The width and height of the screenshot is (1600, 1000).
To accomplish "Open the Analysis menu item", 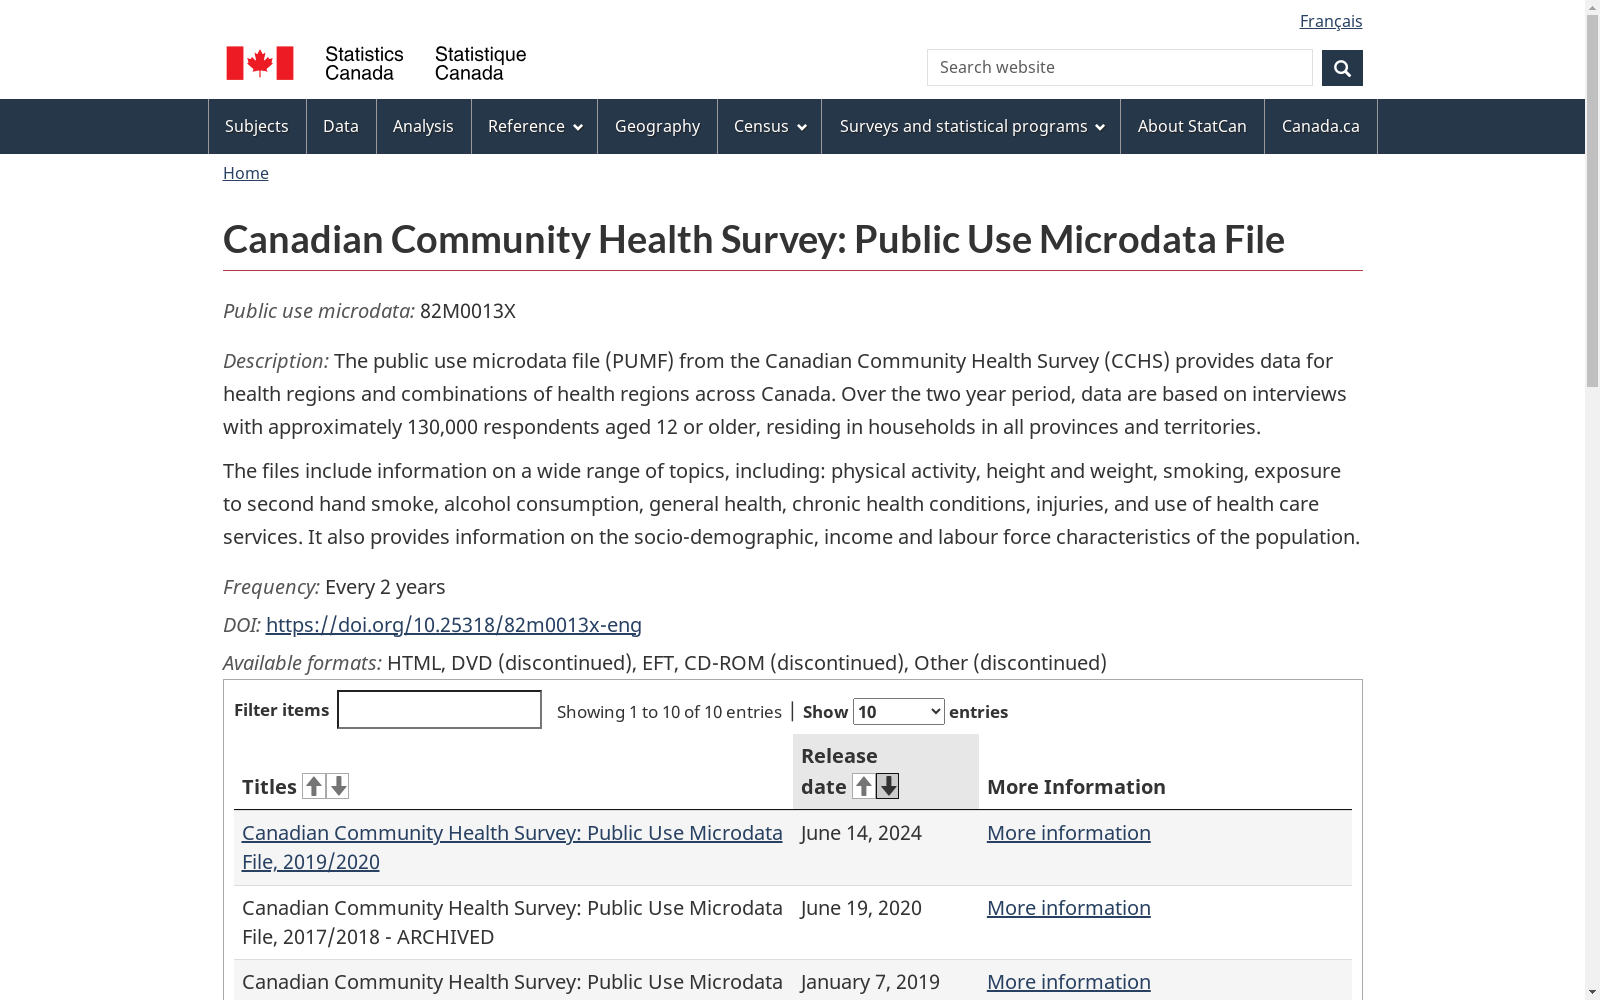I will coord(423,126).
